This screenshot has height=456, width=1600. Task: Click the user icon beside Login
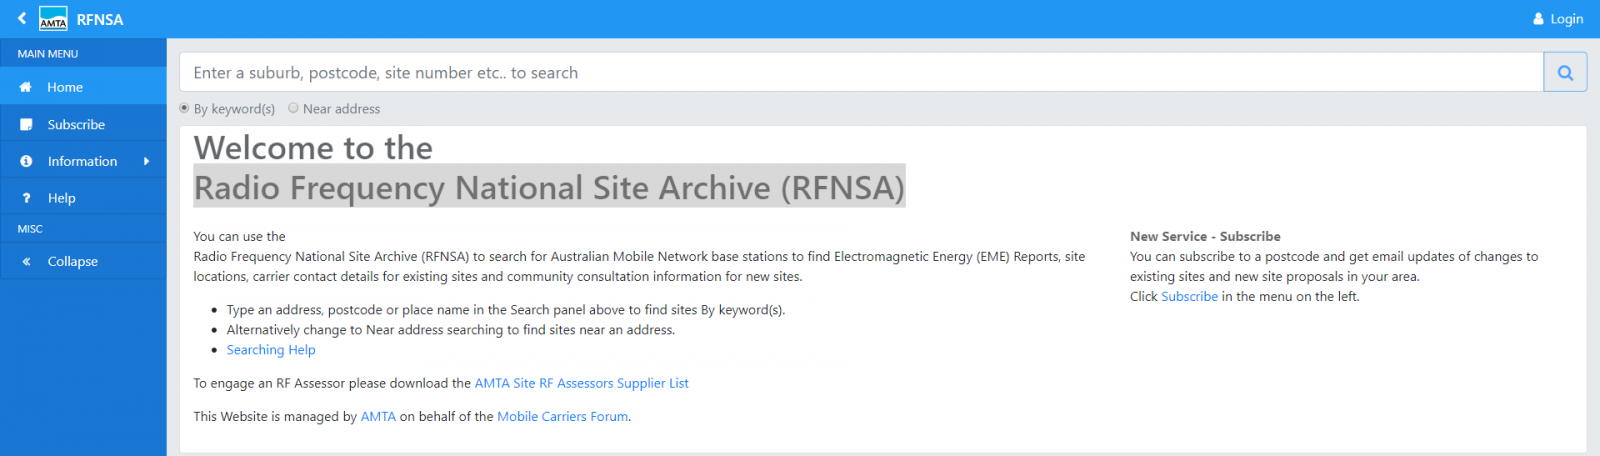coord(1538,19)
